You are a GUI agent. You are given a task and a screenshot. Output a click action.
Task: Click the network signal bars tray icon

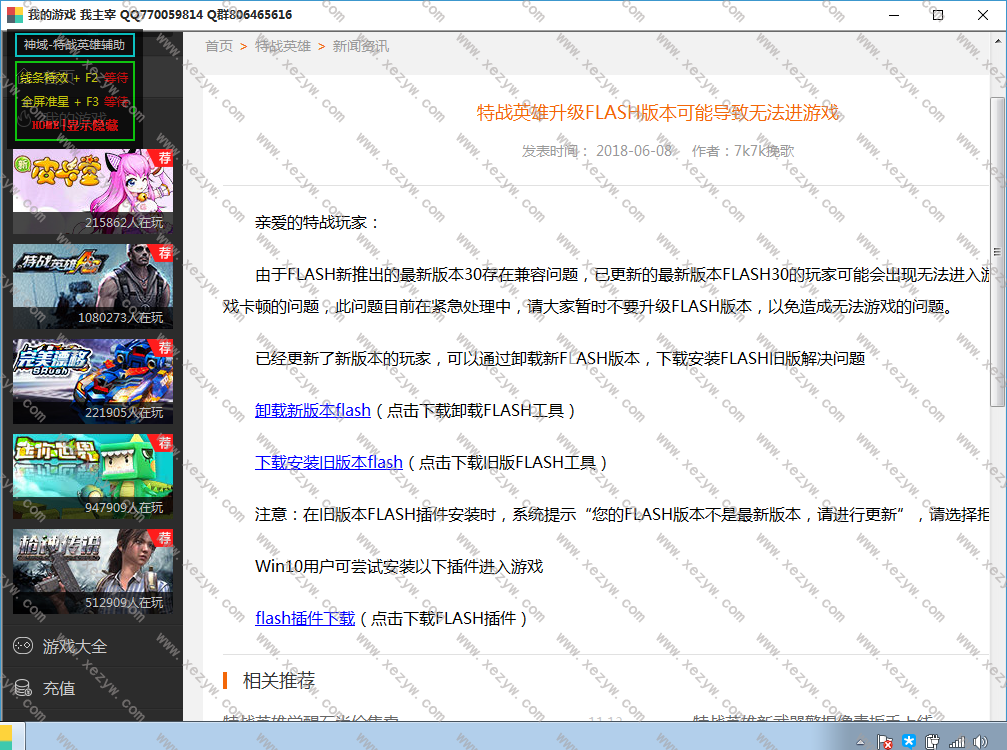956,741
